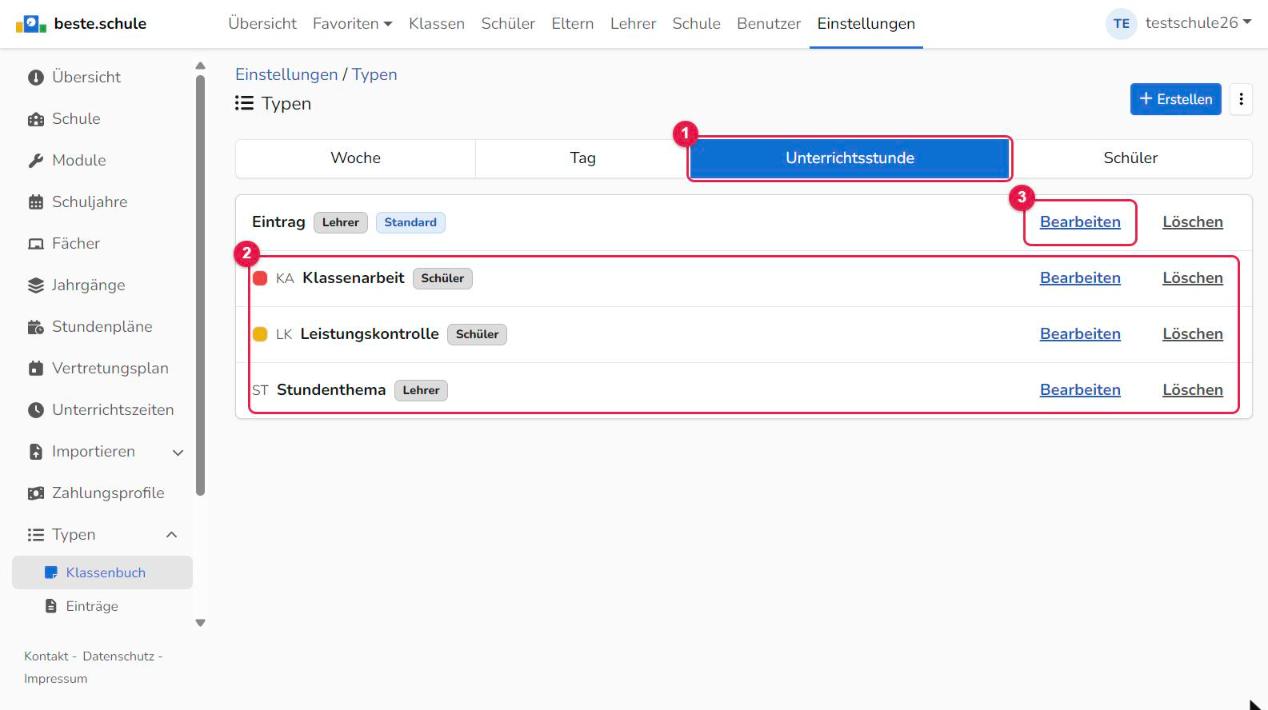Open the testschule26 account dropdown
The width and height of the screenshot is (1268, 710).
[x=1198, y=24]
